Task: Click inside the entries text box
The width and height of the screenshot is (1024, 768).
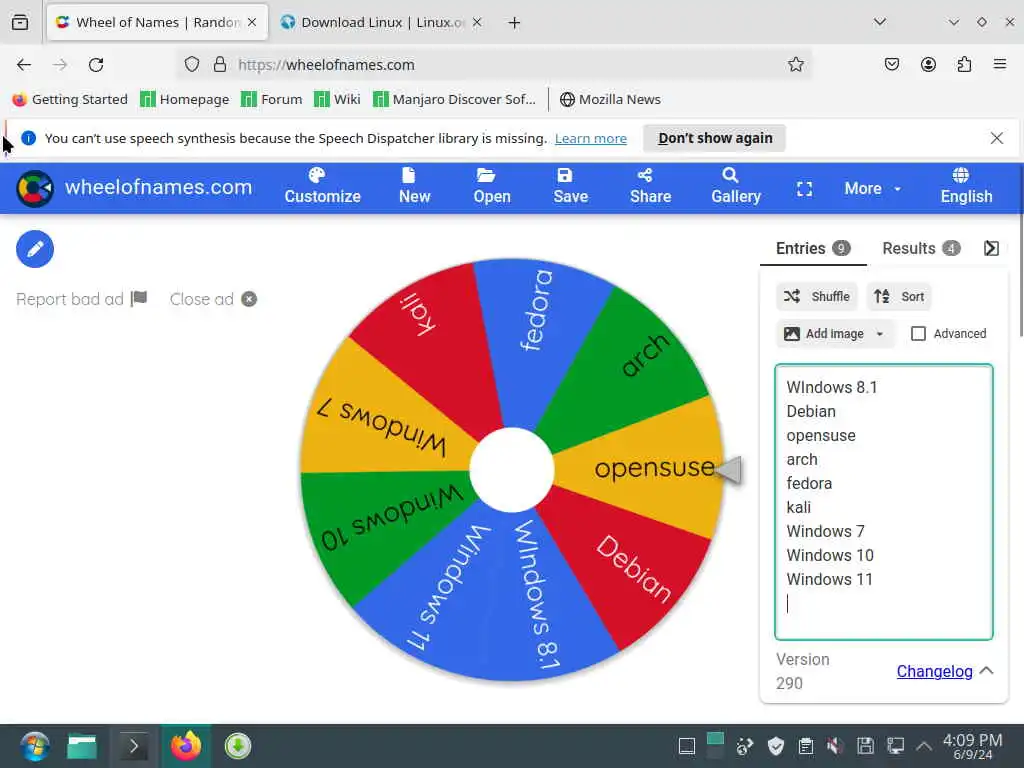Action: point(884,502)
